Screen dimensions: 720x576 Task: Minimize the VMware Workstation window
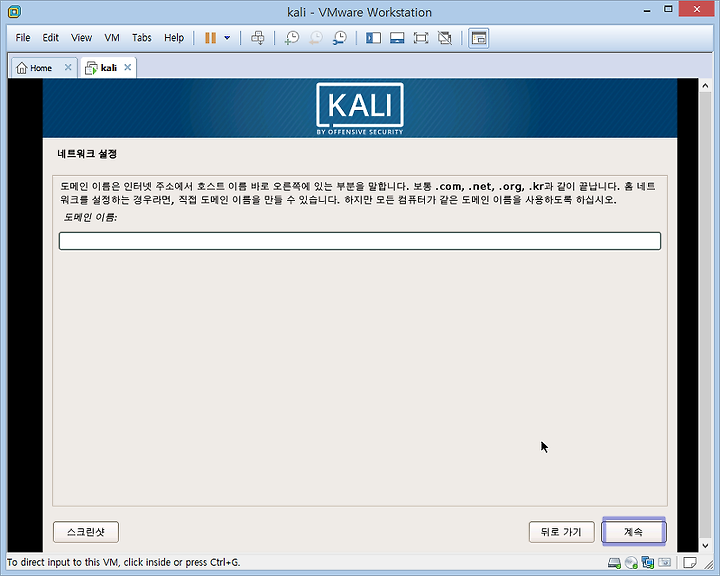pyautogui.click(x=647, y=10)
